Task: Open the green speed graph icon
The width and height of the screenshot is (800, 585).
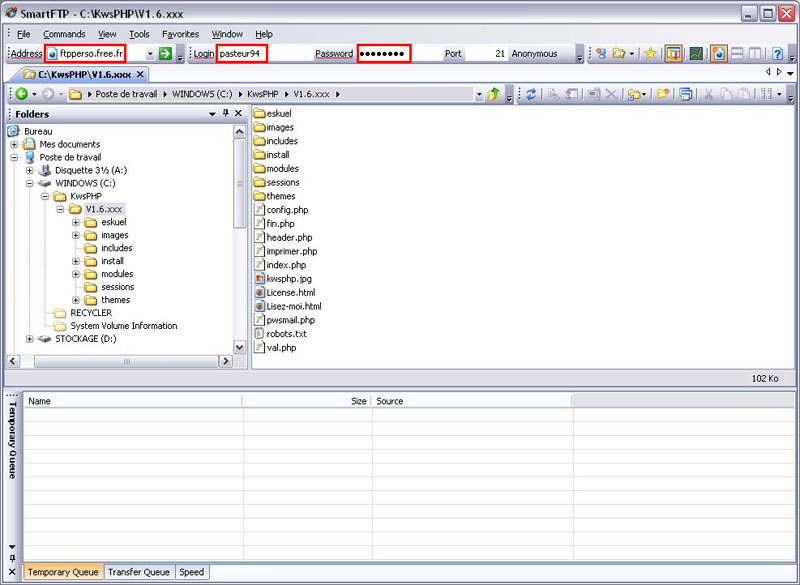Action: (x=696, y=53)
